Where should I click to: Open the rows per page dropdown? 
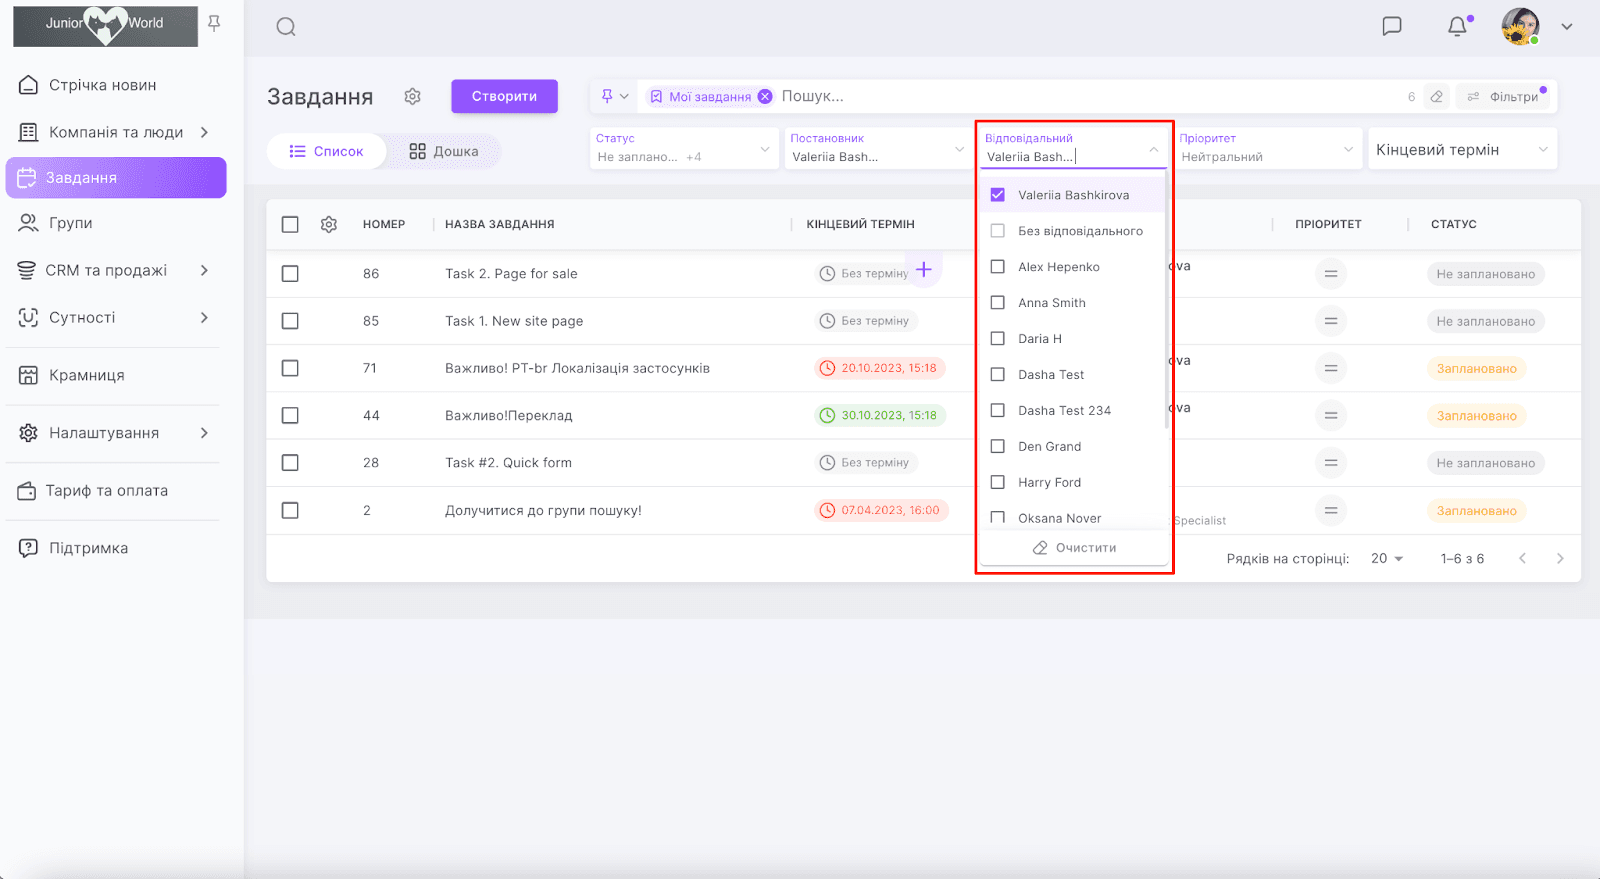pyautogui.click(x=1387, y=559)
